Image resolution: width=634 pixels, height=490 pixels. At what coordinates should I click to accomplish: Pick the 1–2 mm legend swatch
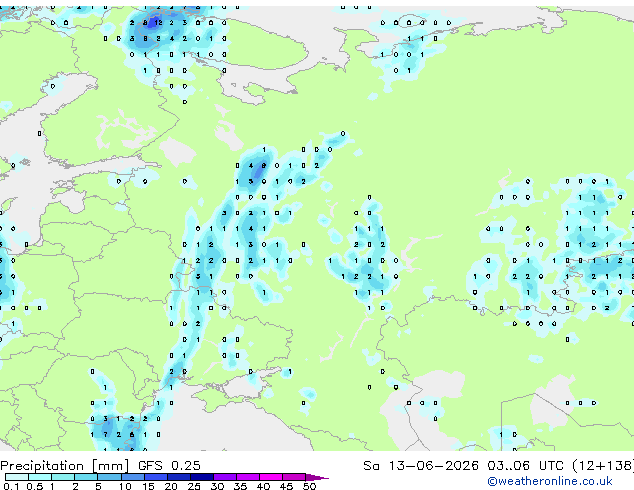(x=63, y=477)
